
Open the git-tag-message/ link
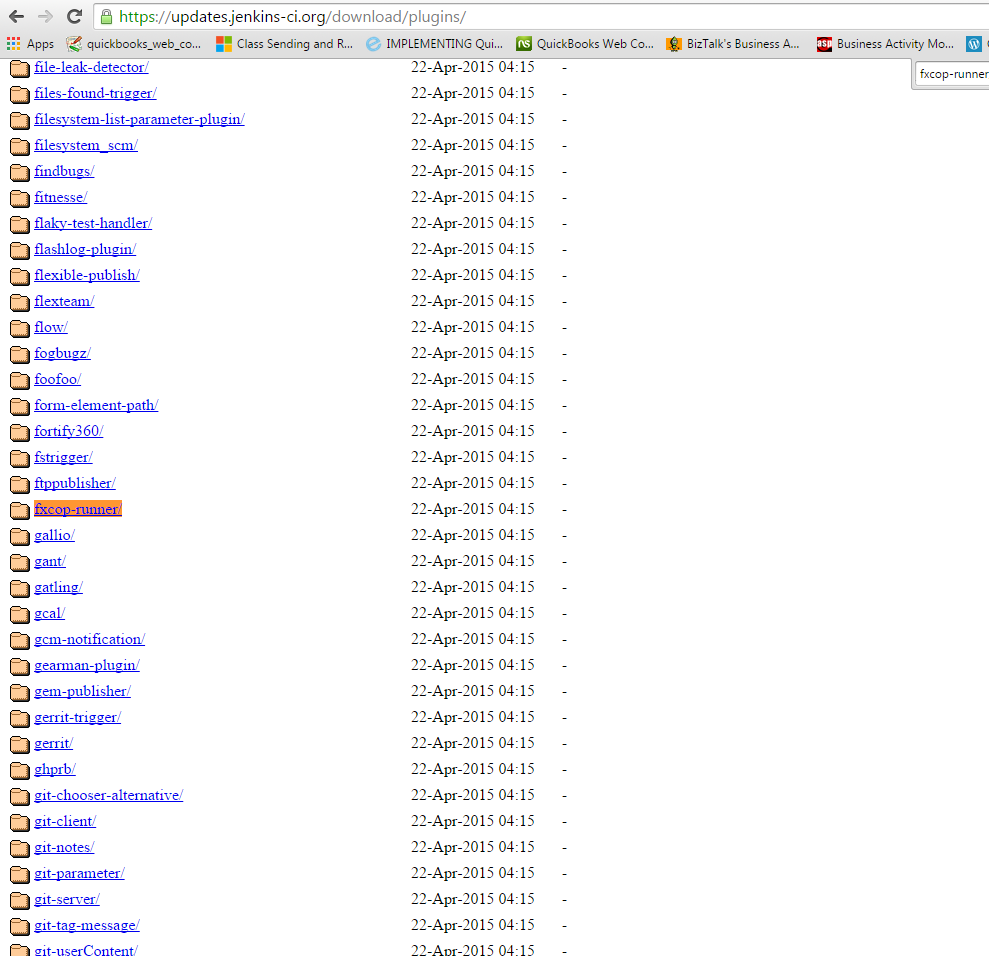coord(87,925)
